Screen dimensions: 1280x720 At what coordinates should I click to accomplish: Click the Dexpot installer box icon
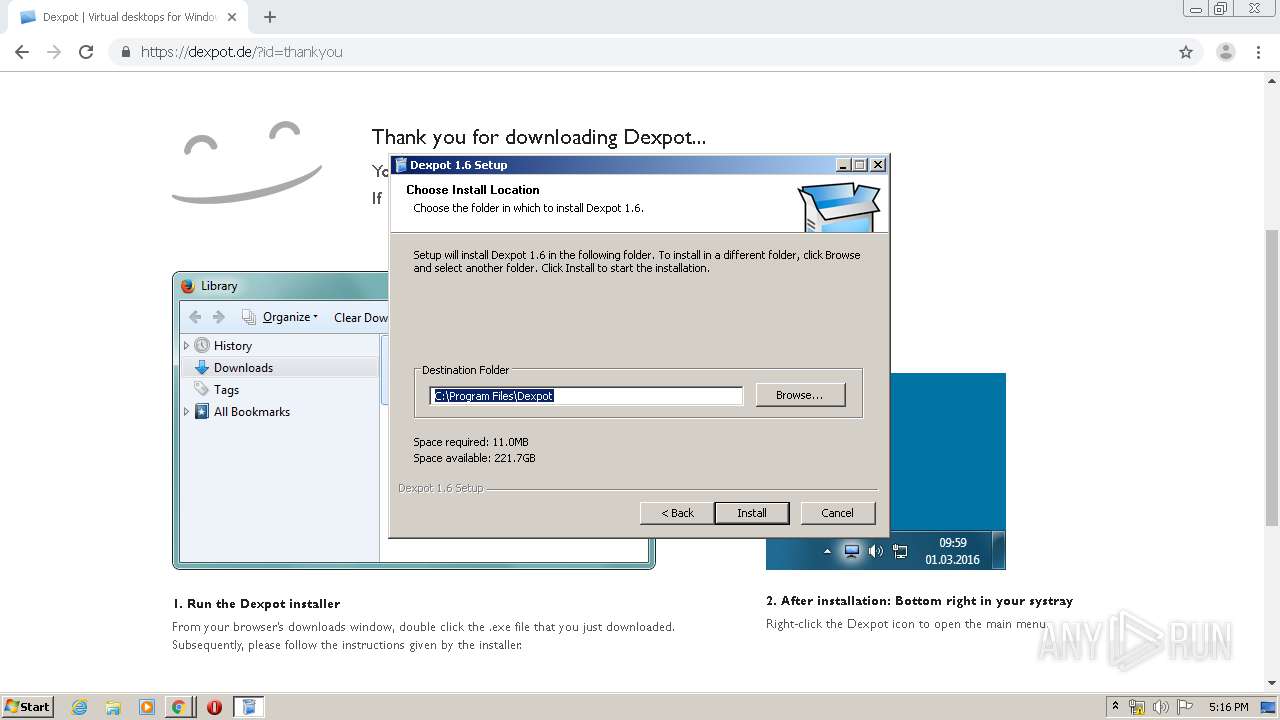tap(839, 205)
